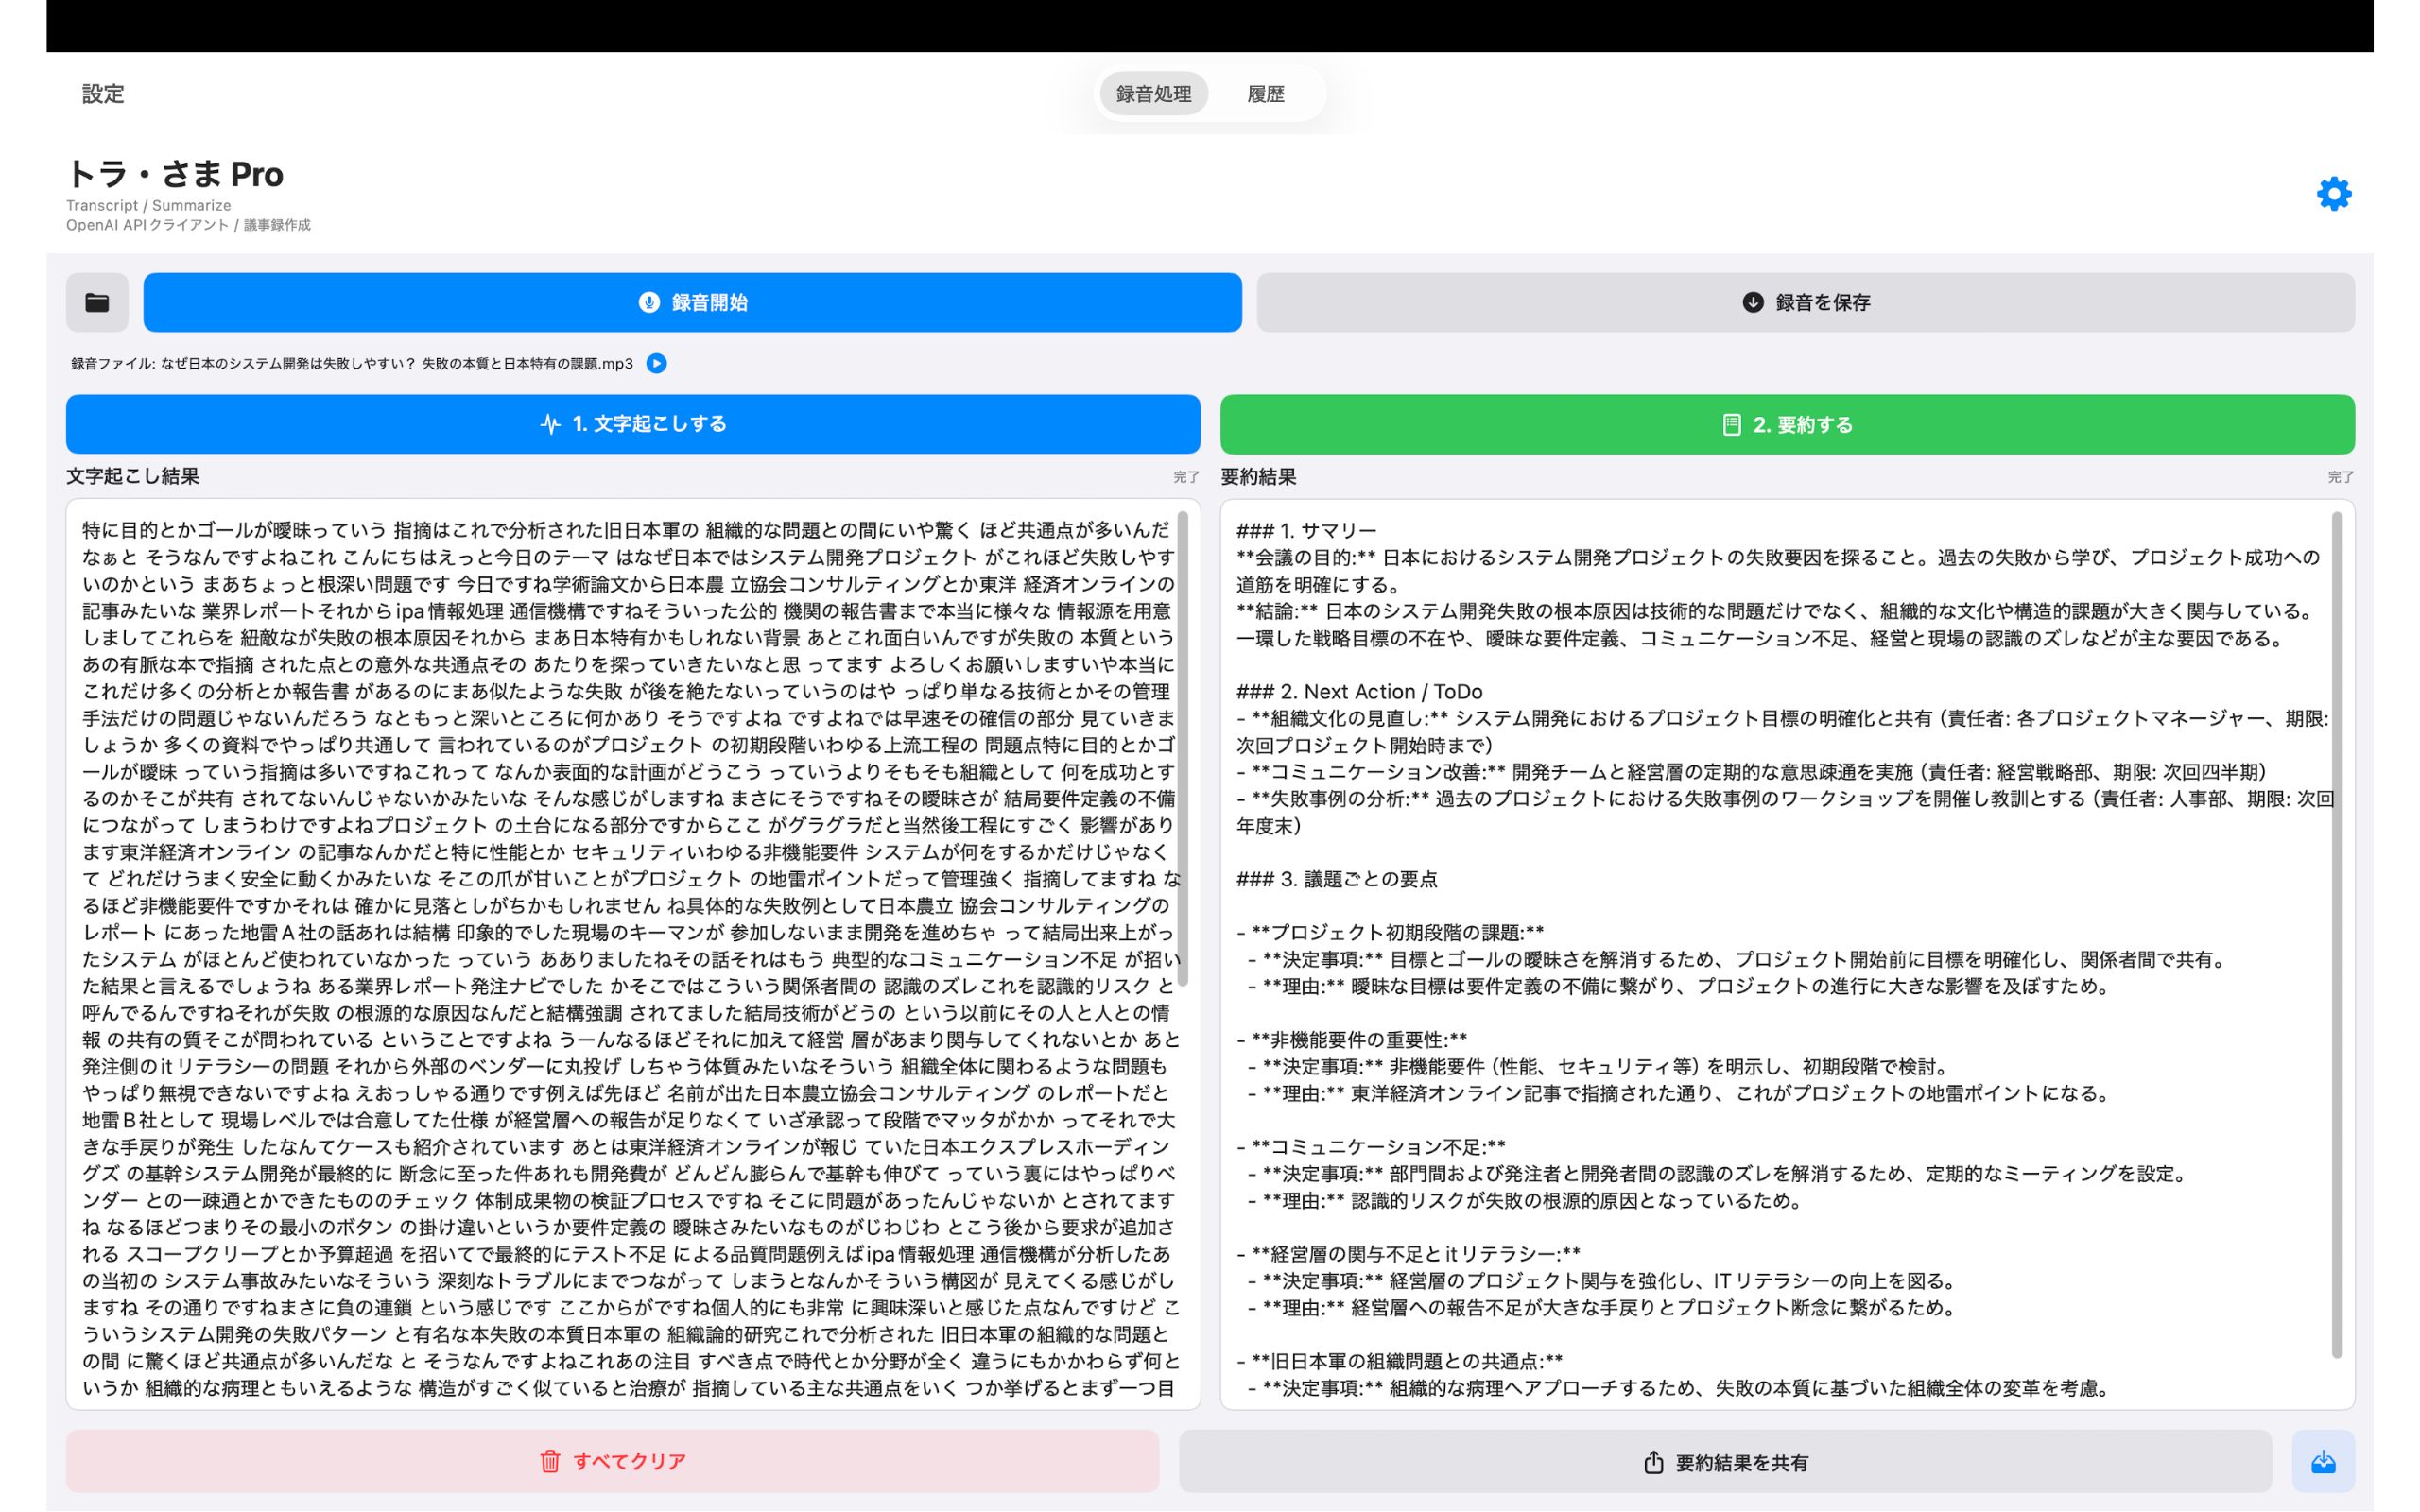Viewport: 2420px width, 1512px height.
Task: Click the trash icon beside すべてクリア
Action: tap(550, 1461)
